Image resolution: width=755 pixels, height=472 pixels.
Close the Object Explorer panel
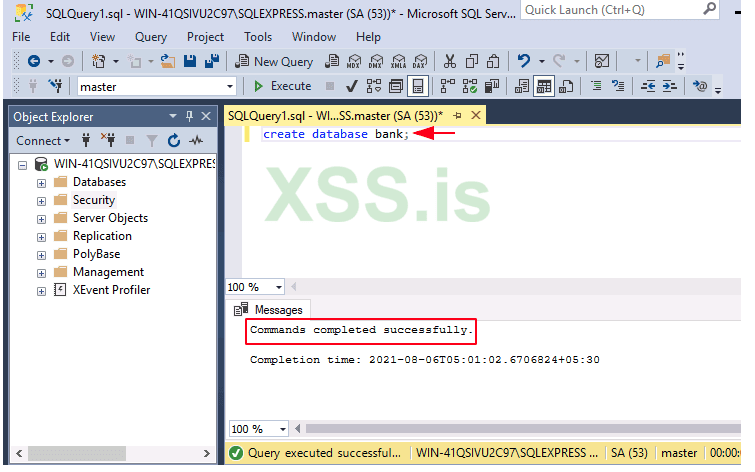pyautogui.click(x=206, y=116)
